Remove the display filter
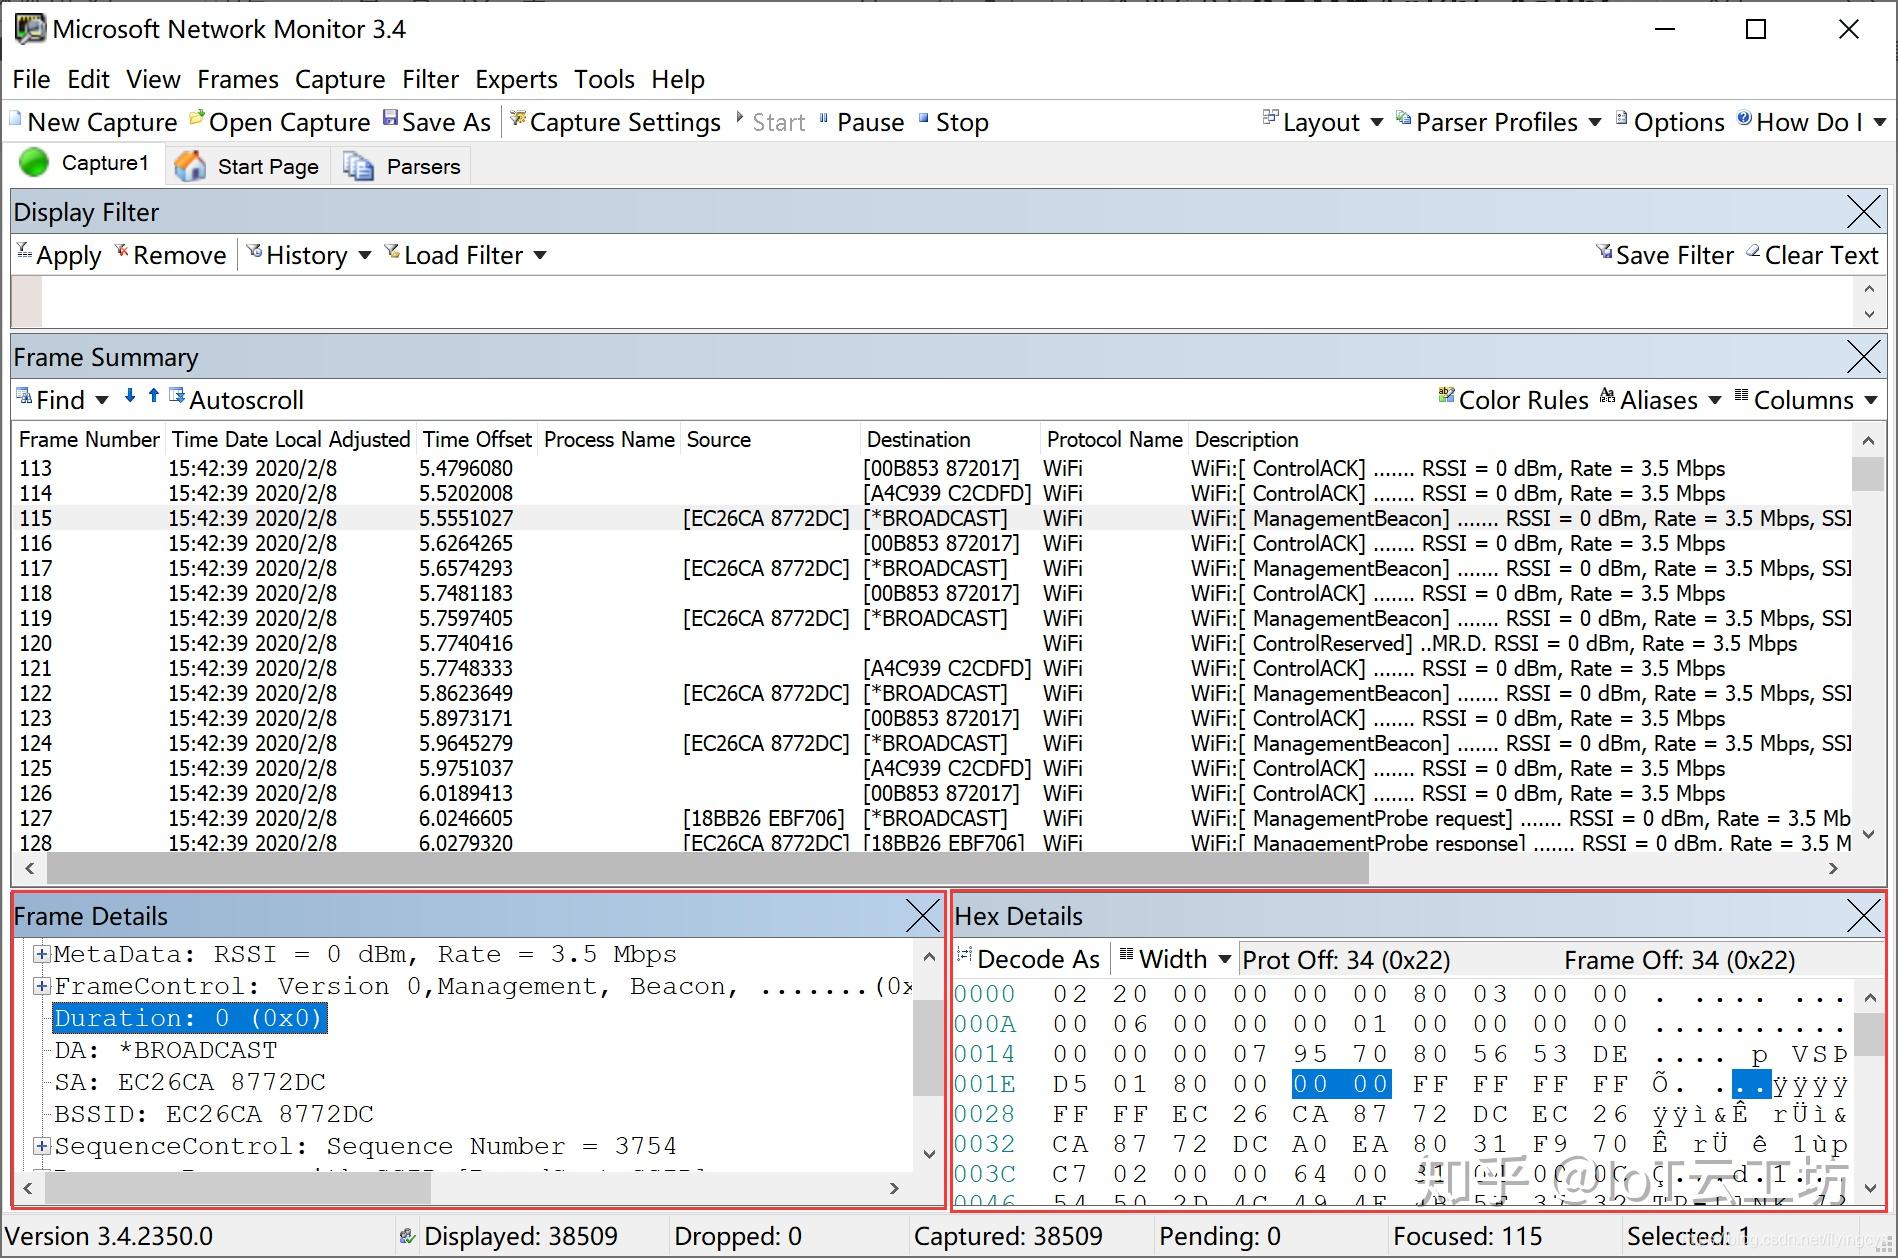Image resolution: width=1898 pixels, height=1258 pixels. 180,254
